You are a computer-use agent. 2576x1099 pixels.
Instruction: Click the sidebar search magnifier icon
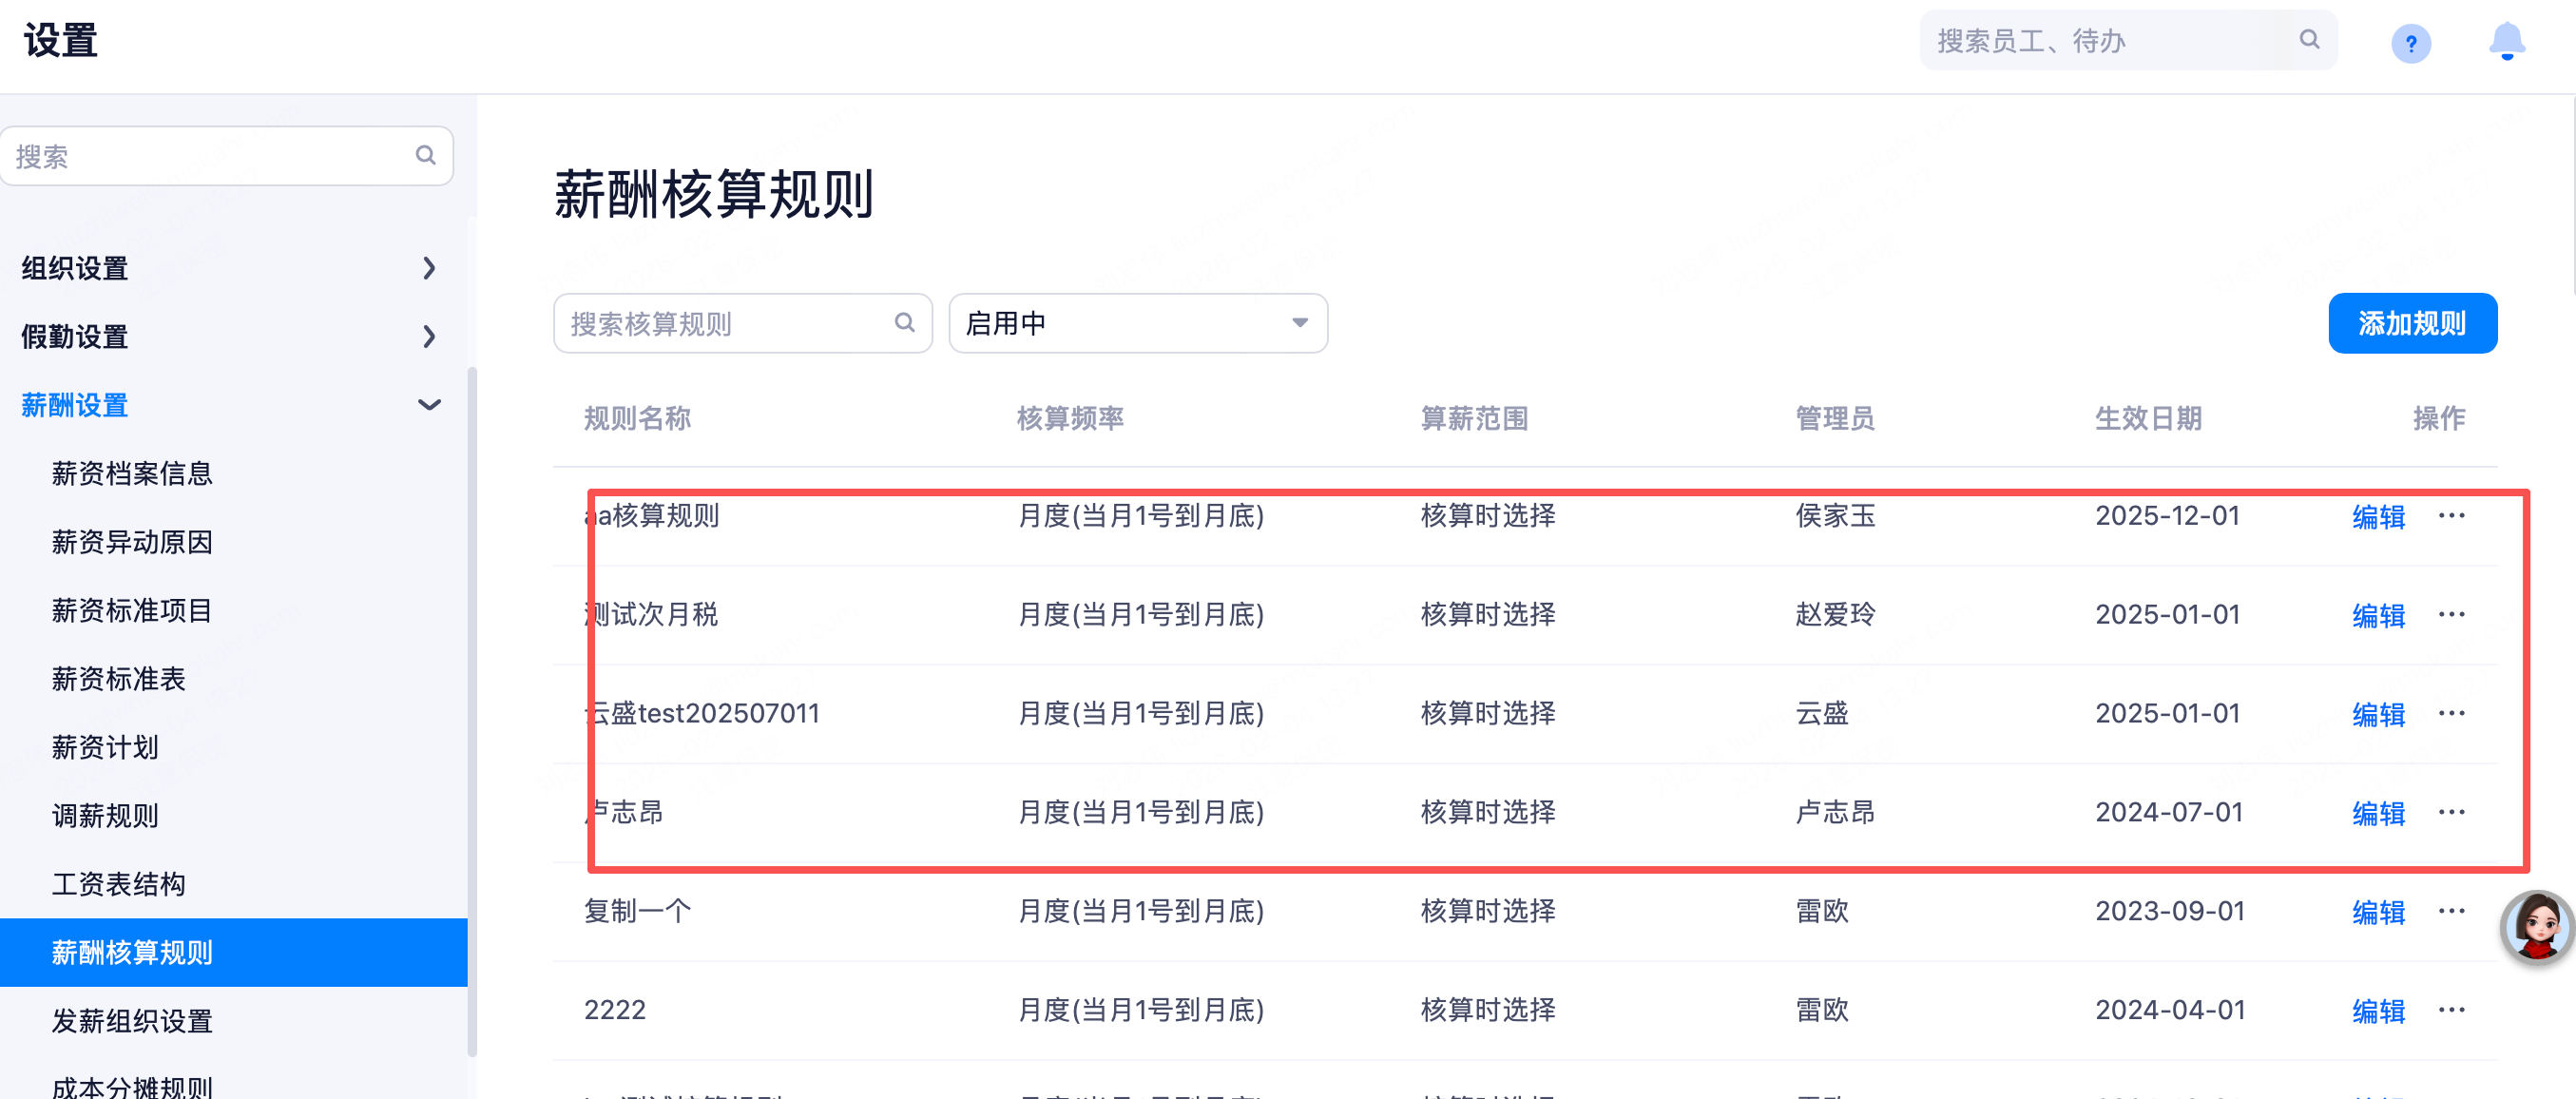[x=426, y=156]
